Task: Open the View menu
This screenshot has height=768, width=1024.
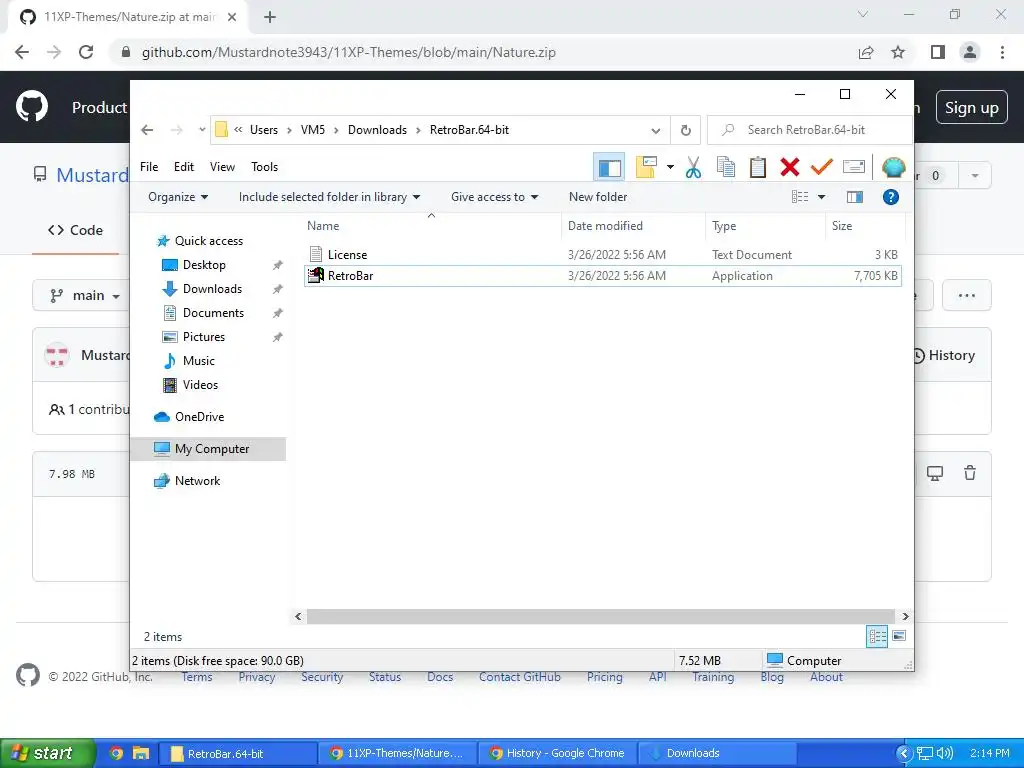Action: pyautogui.click(x=222, y=167)
